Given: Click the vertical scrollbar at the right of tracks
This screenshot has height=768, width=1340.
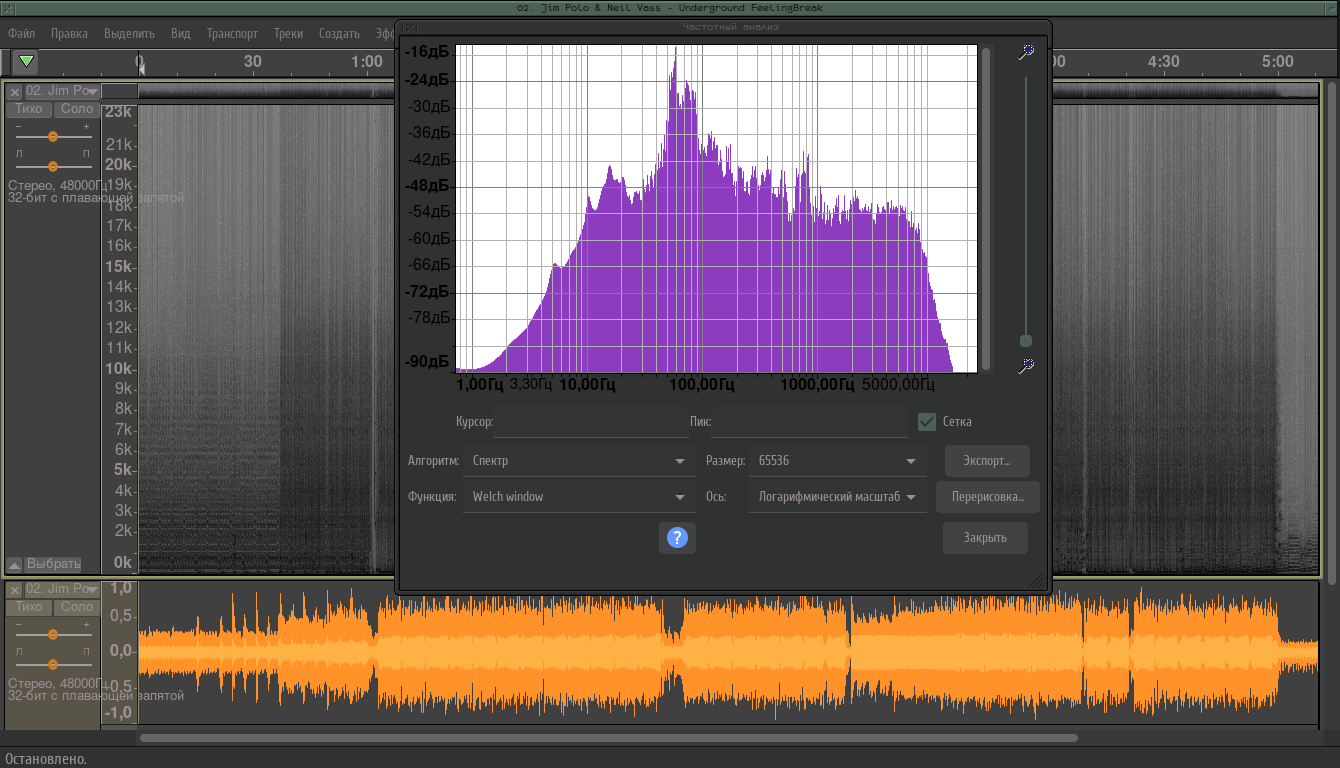Looking at the screenshot, I should pyautogui.click(x=1331, y=332).
